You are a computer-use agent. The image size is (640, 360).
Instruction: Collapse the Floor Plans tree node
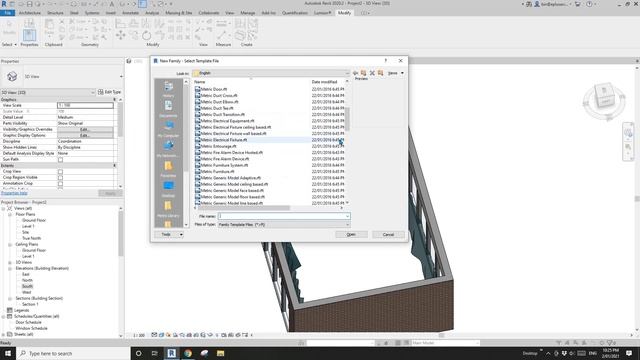(x=10, y=214)
